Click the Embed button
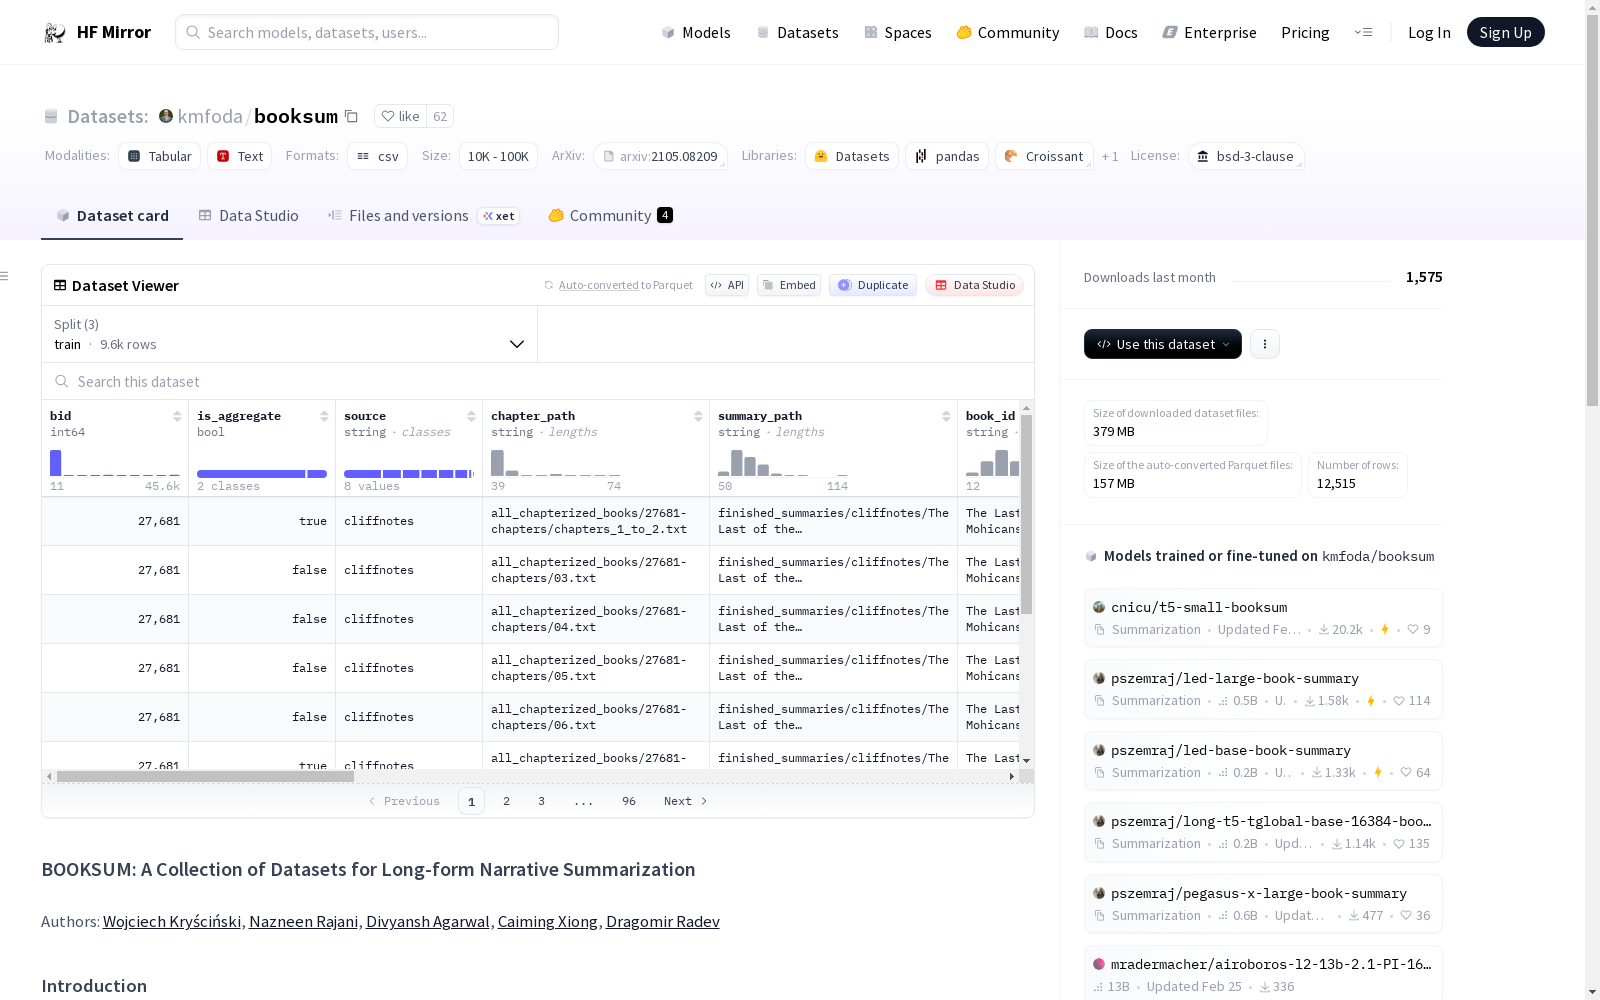Viewport: 1600px width, 1000px height. [x=789, y=285]
